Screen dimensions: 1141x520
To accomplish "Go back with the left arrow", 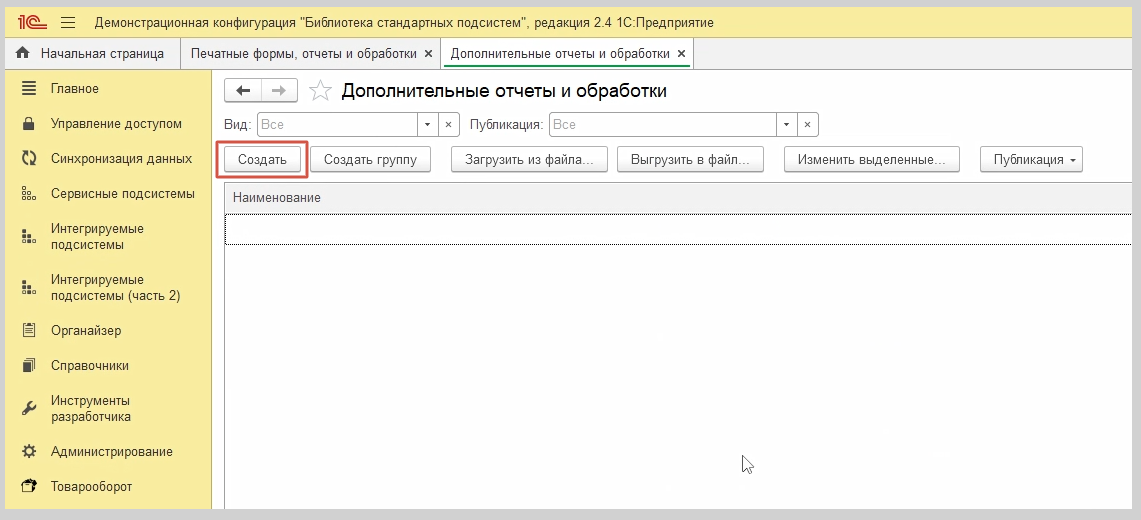I will [243, 91].
